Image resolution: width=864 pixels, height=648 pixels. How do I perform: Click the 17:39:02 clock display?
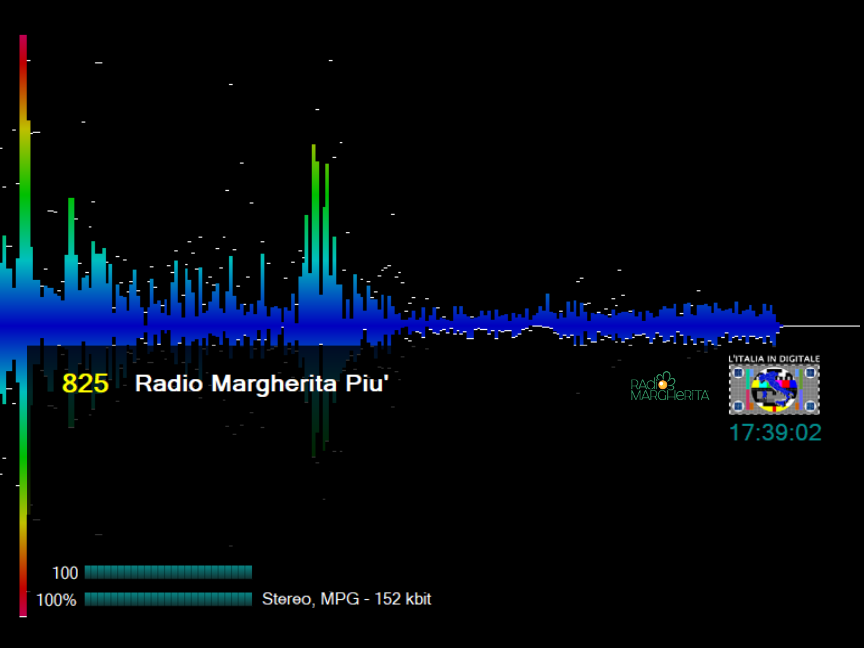[x=774, y=433]
